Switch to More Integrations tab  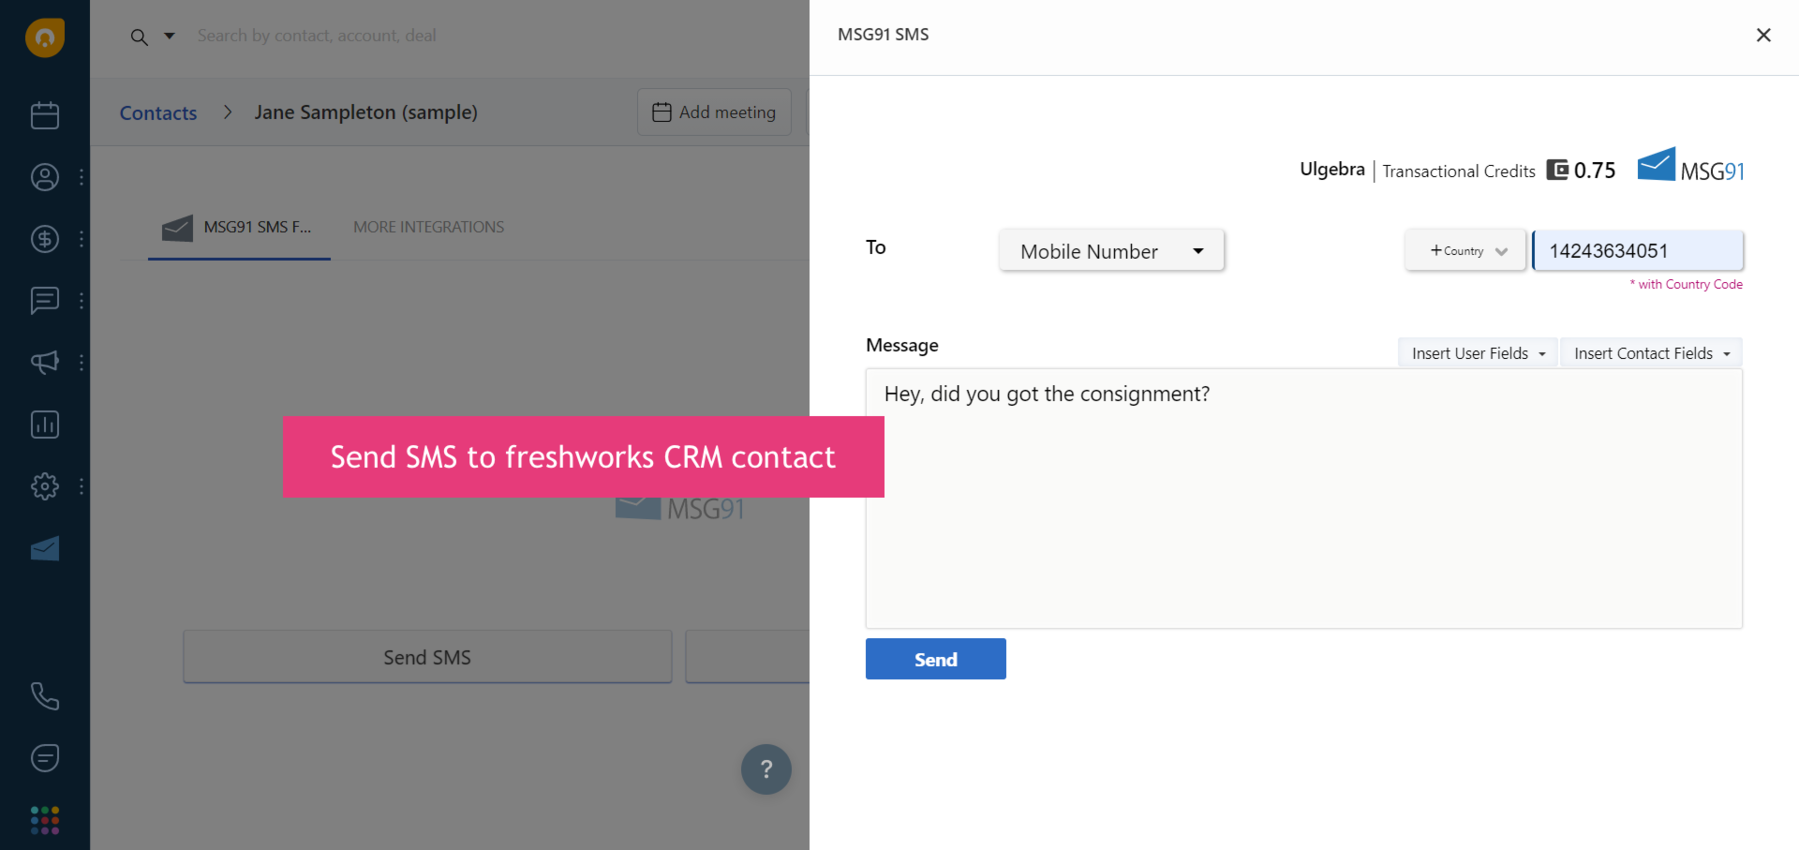428,227
